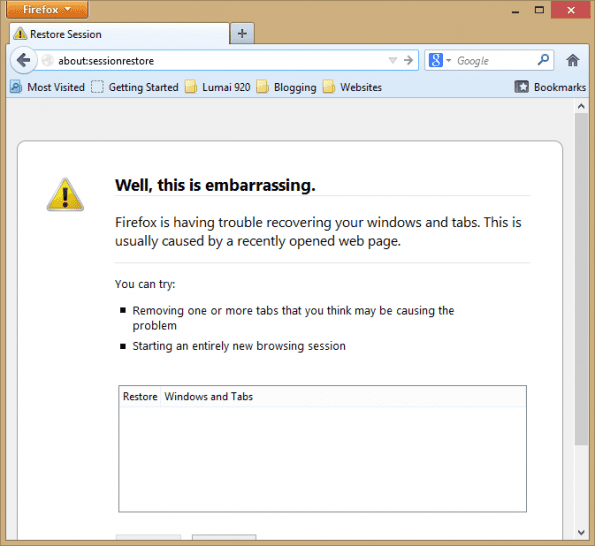Open the Home page icon
The image size is (595, 546).
pyautogui.click(x=573, y=60)
